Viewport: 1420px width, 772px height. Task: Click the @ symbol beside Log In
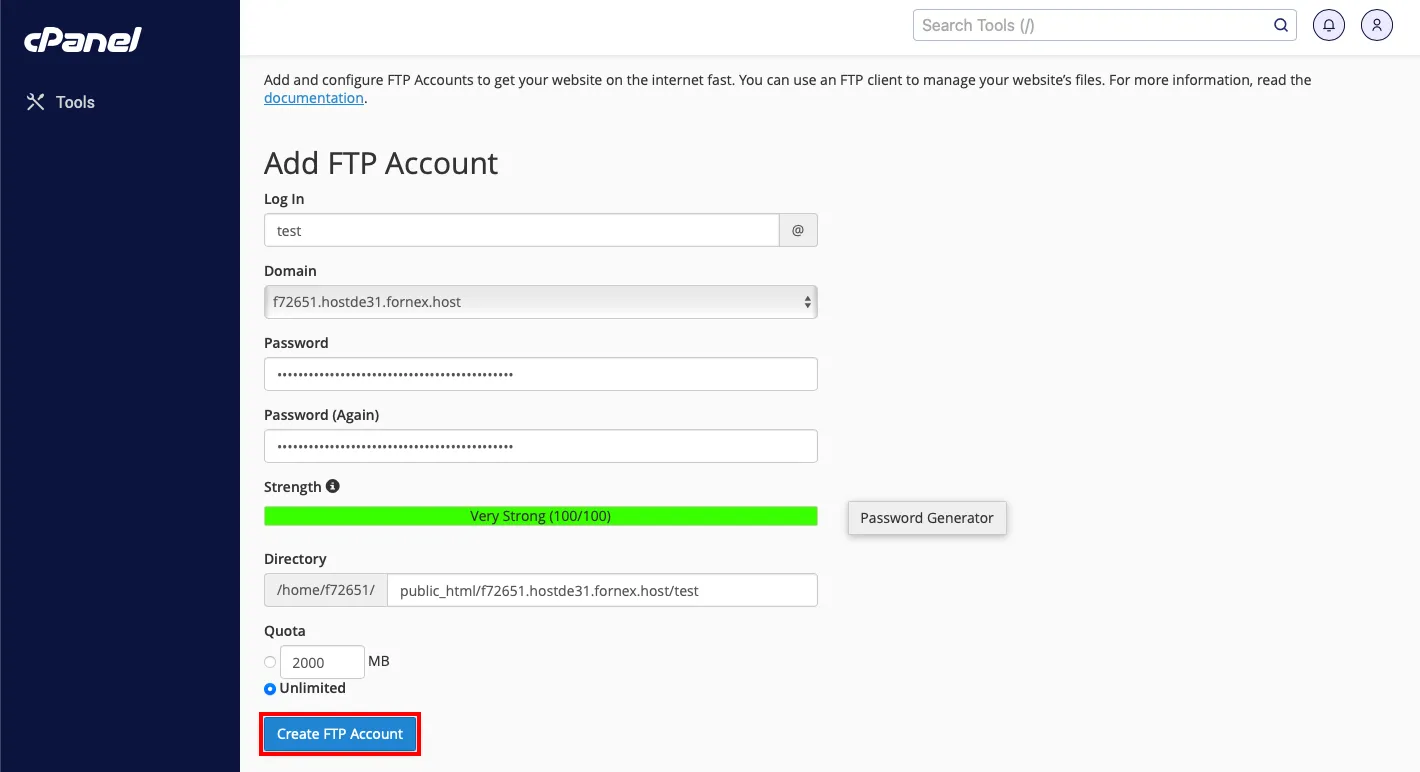(x=798, y=230)
